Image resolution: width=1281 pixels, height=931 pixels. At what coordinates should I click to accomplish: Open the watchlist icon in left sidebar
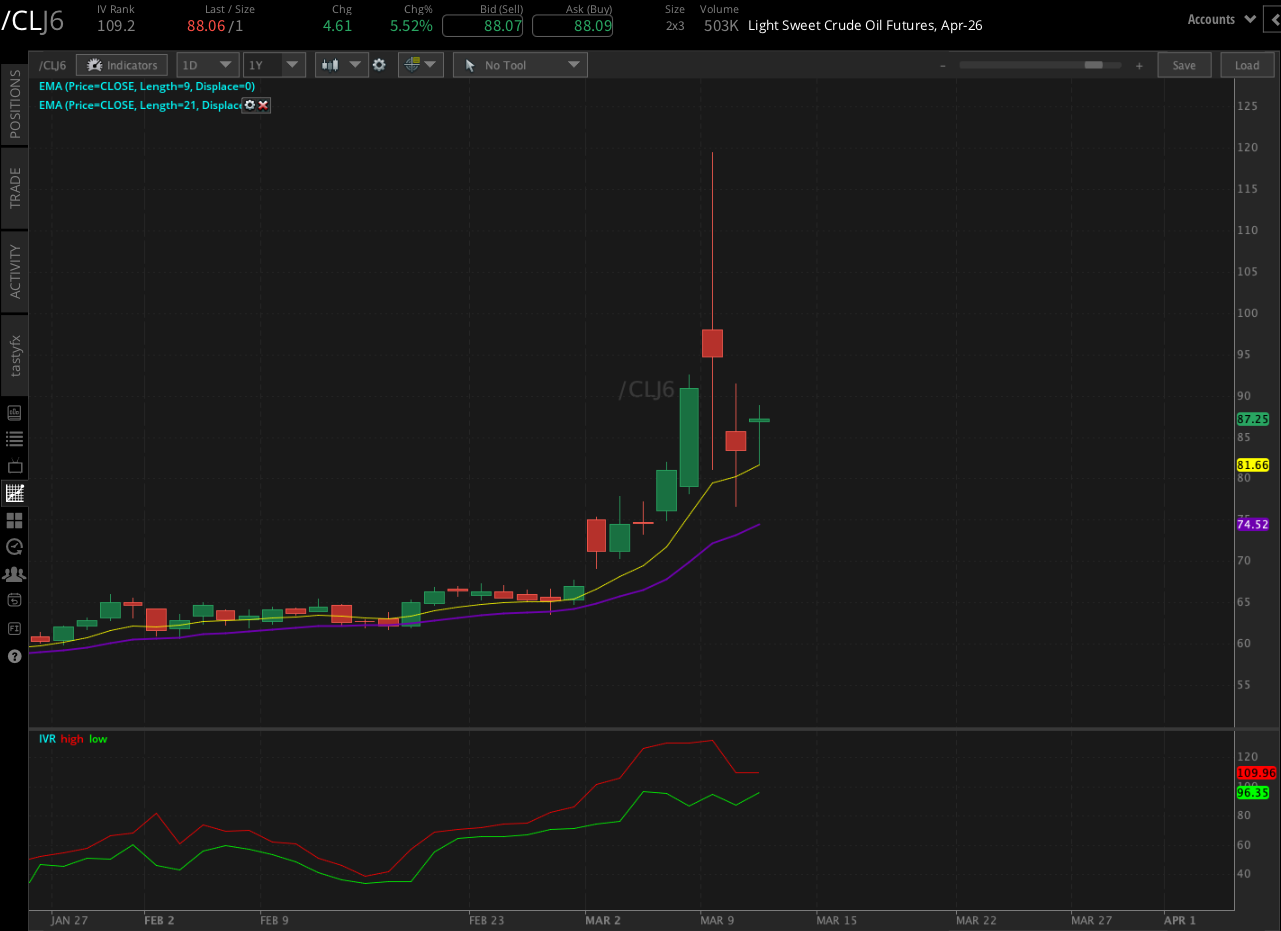pos(14,438)
